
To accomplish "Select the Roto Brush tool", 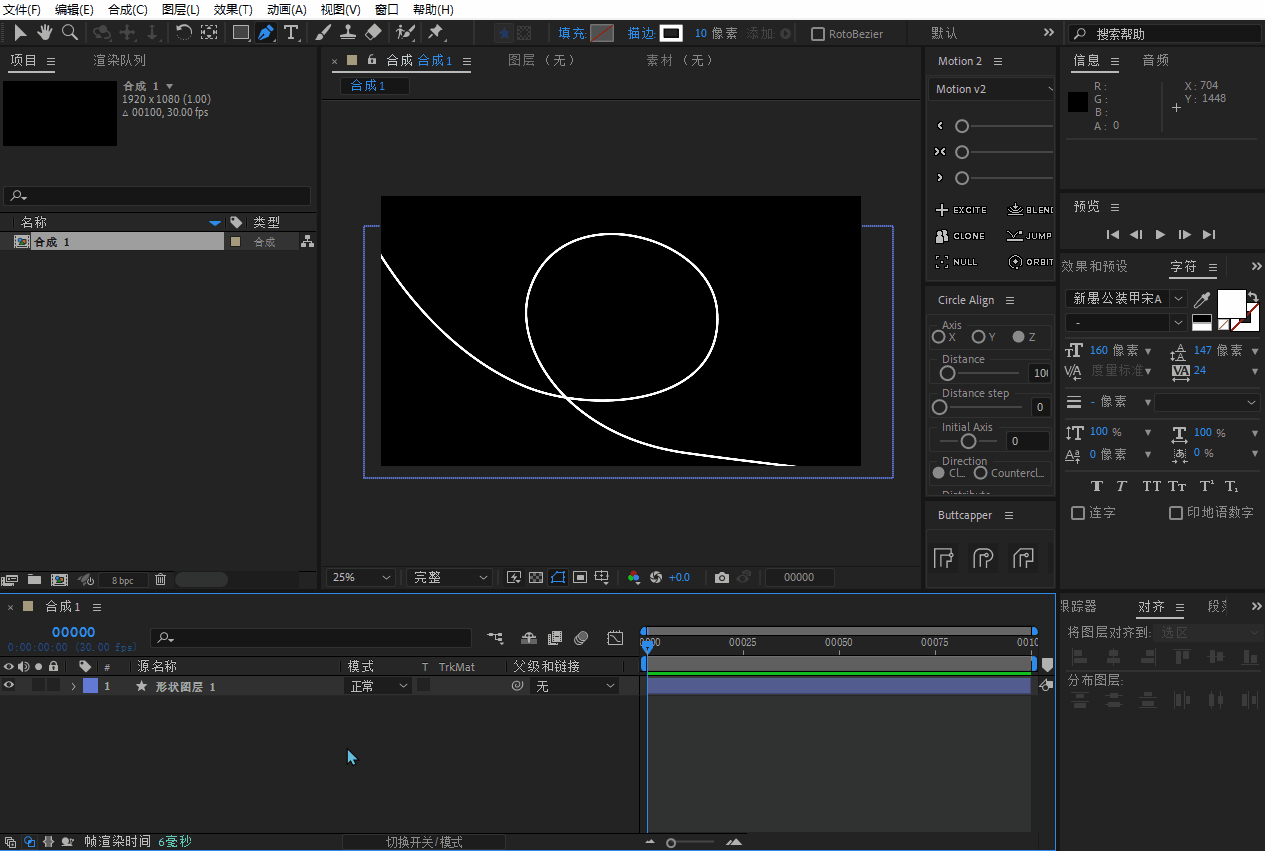I will pos(405,33).
